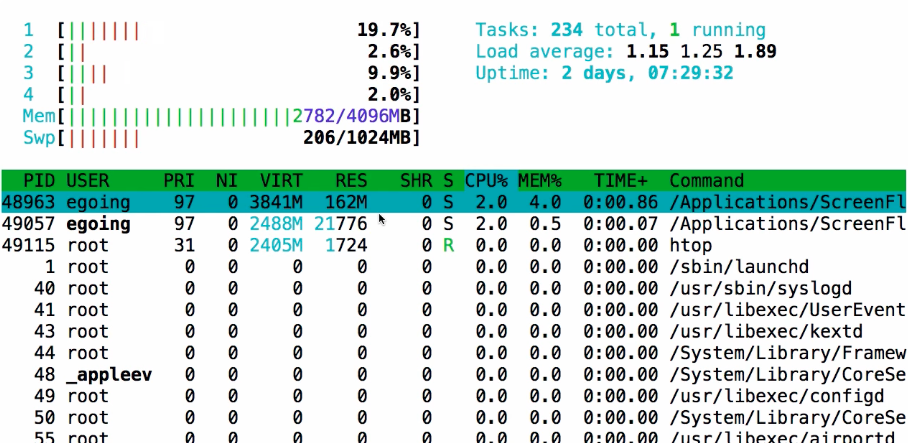Select the /usr/libexec/kextd process row
The width and height of the screenshot is (908, 443).
click(x=454, y=331)
